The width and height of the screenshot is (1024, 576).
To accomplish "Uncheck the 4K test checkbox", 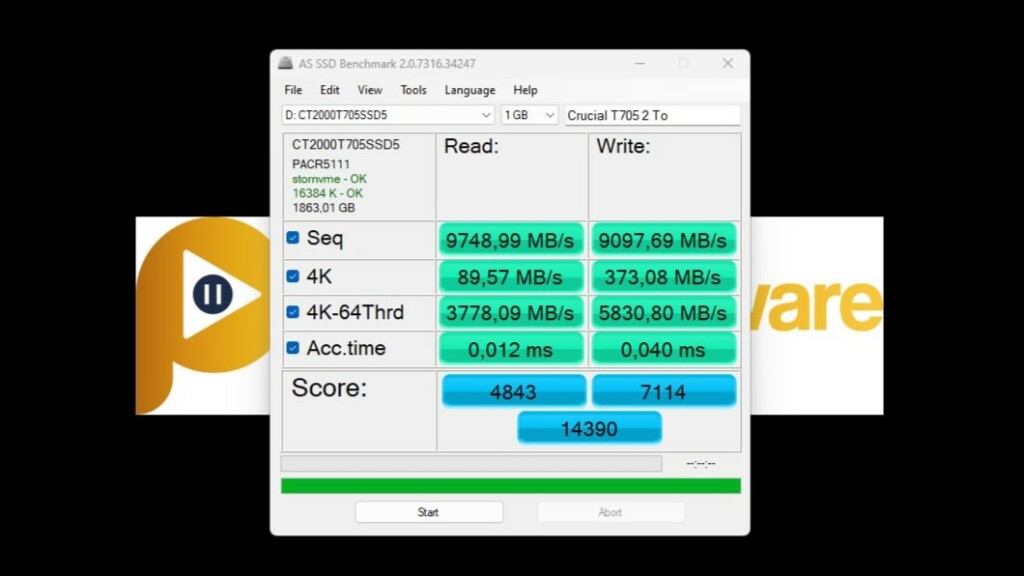I will [293, 276].
